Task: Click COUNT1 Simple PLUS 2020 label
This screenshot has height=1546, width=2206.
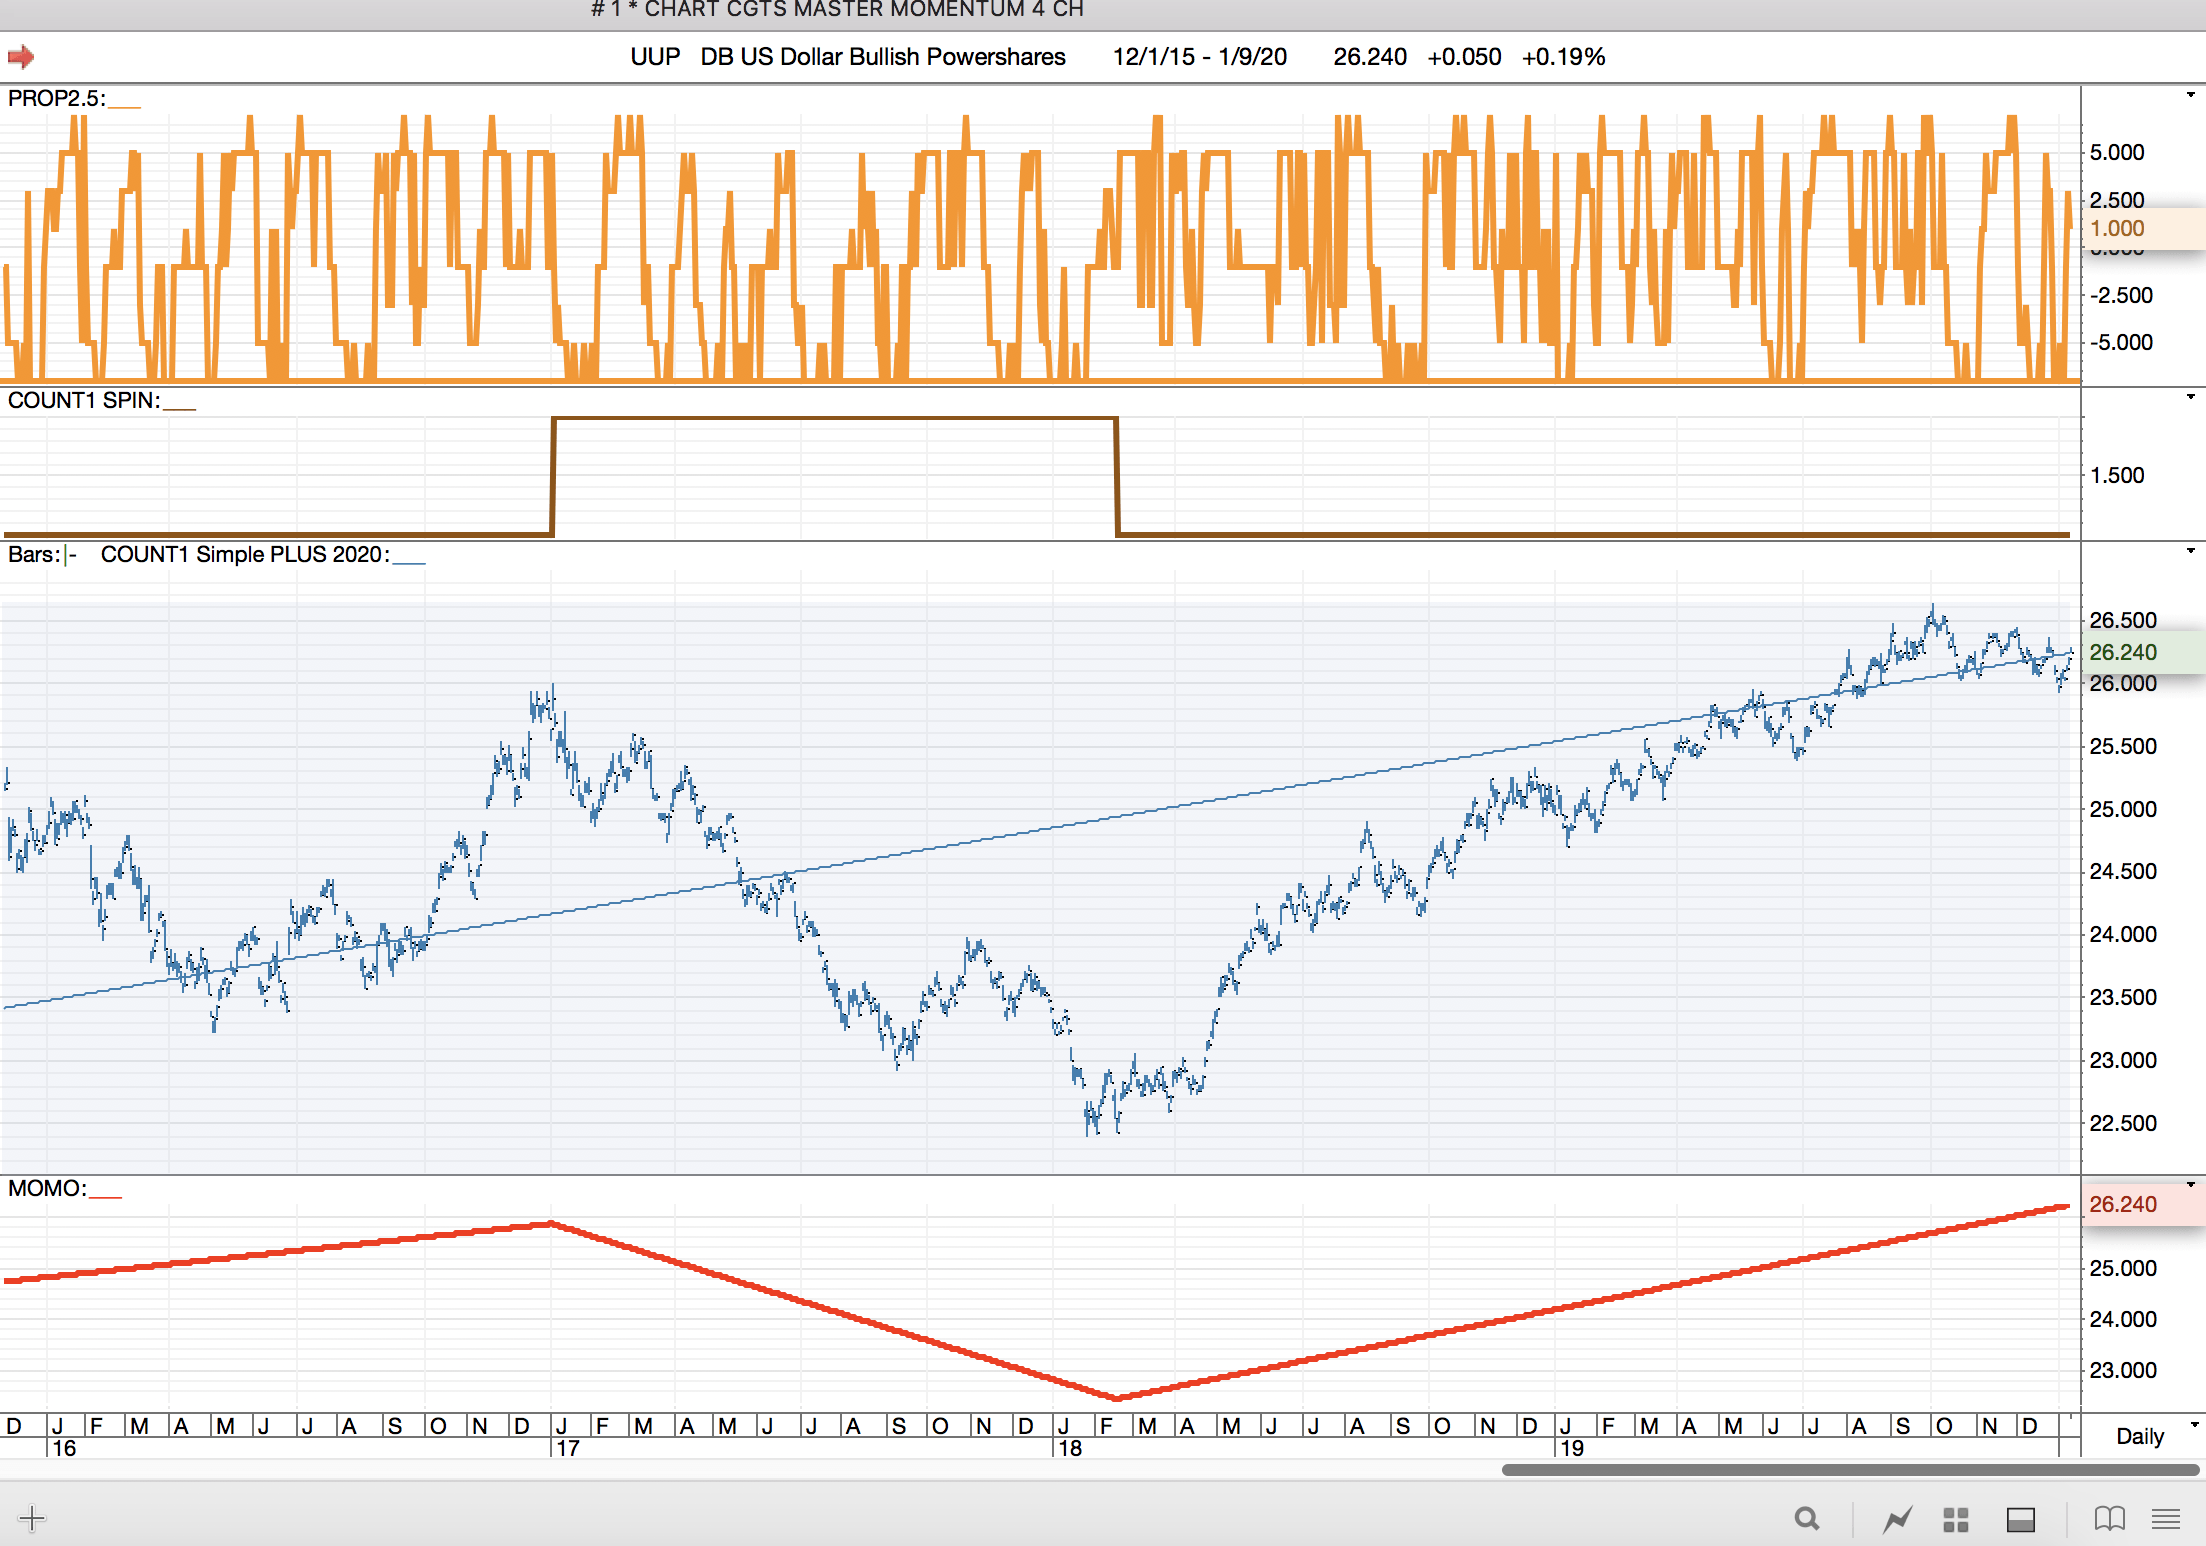Action: [x=244, y=554]
